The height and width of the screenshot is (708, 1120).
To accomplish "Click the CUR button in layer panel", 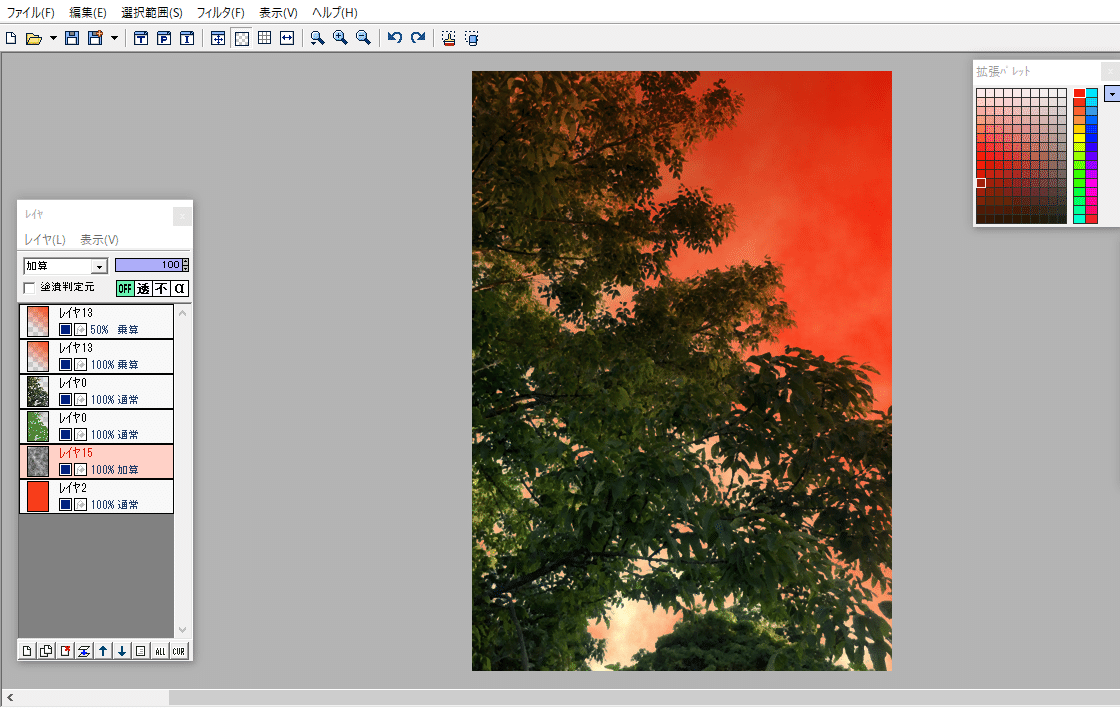I will [179, 651].
